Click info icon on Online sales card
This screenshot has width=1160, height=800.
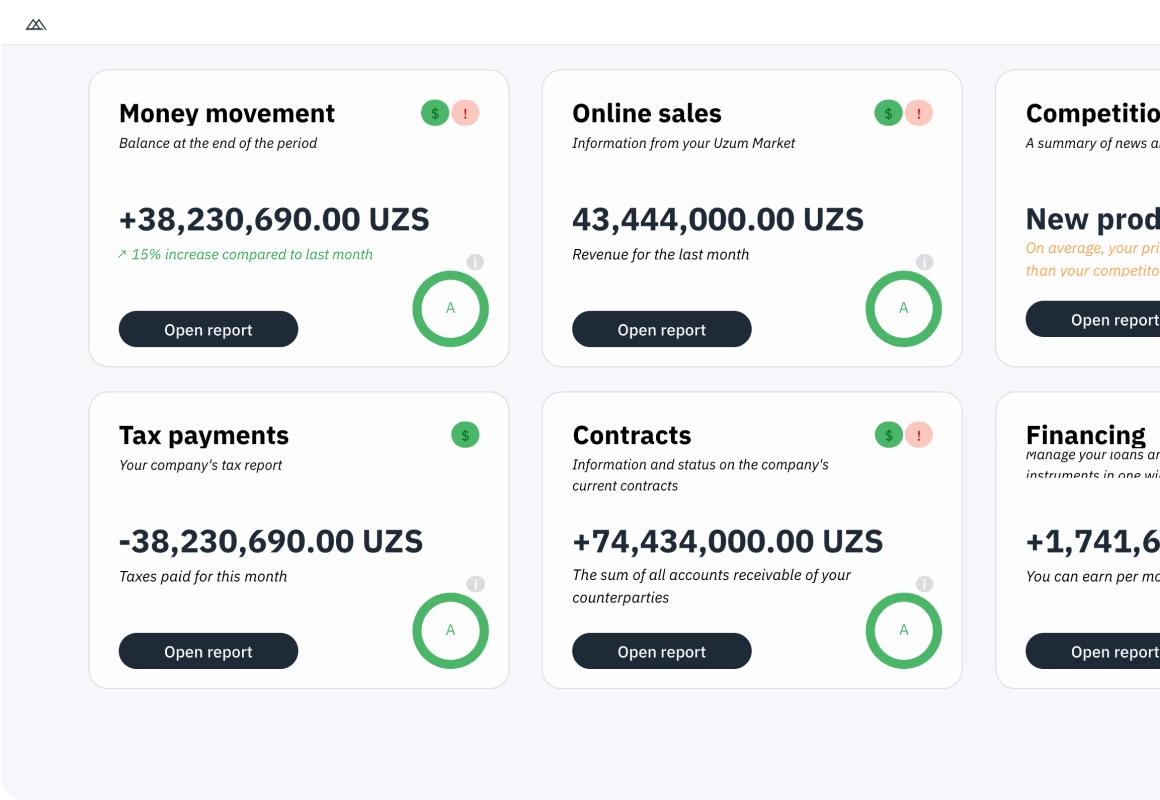pyautogui.click(x=925, y=262)
